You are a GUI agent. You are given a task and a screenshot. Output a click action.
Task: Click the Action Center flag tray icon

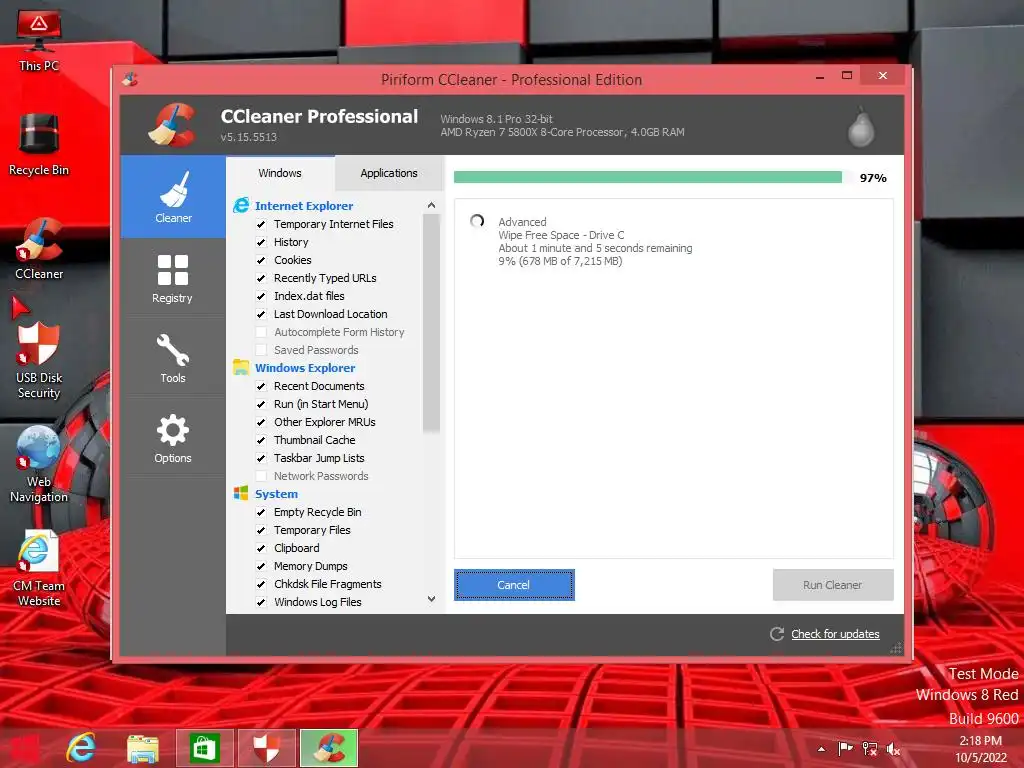click(845, 748)
